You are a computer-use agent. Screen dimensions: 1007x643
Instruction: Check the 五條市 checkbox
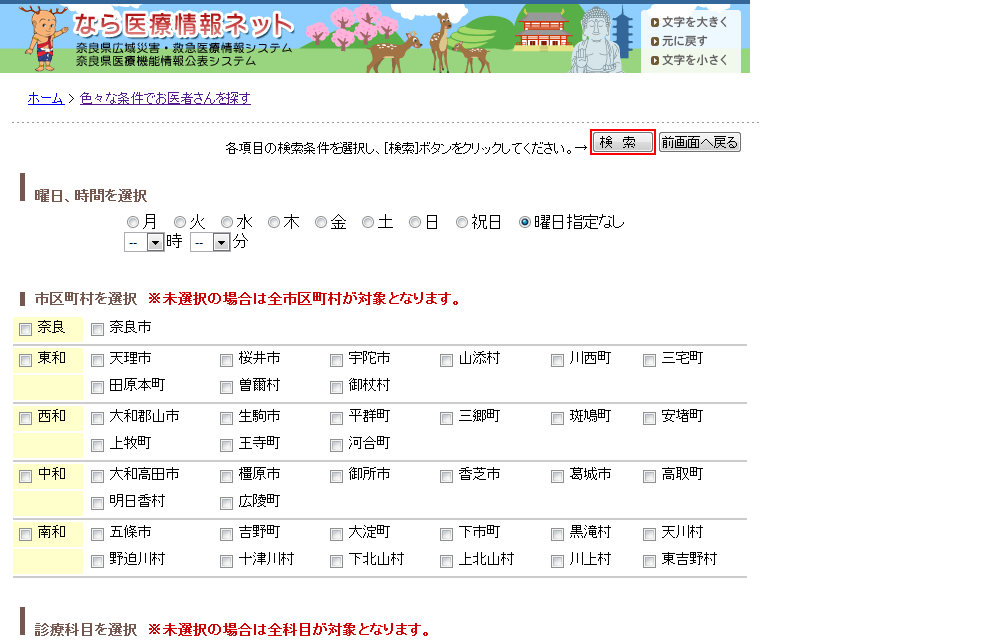click(x=98, y=534)
